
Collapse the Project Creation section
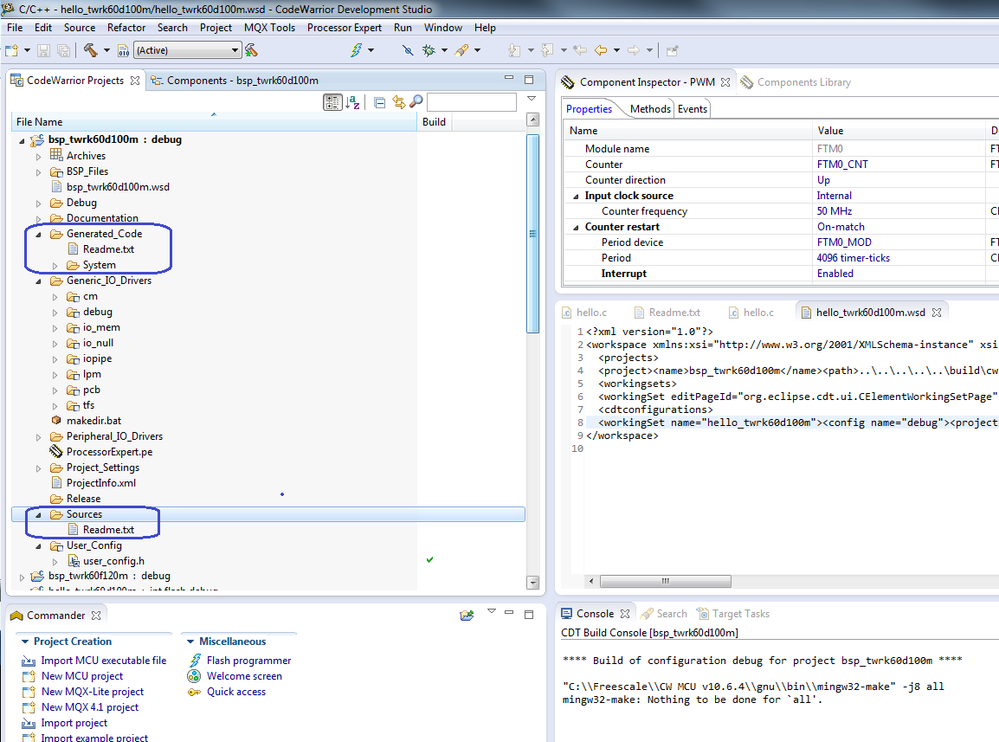click(x=25, y=642)
